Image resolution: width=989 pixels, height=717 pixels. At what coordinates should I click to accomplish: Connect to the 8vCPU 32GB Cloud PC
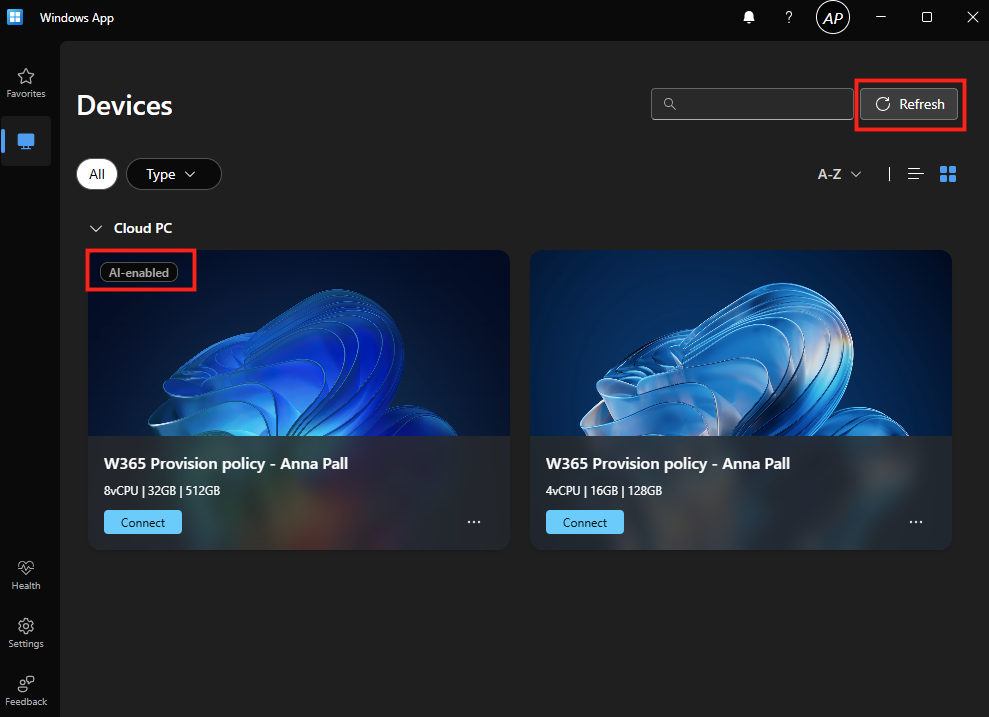(x=143, y=522)
